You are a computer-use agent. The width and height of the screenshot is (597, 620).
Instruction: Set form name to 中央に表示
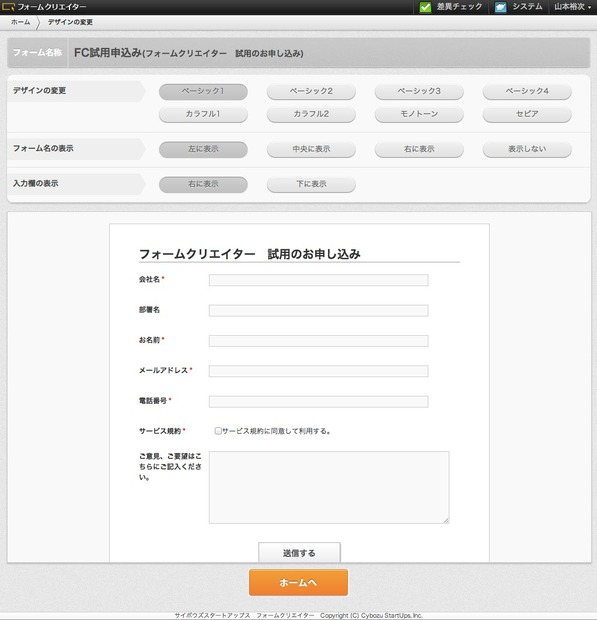point(311,149)
